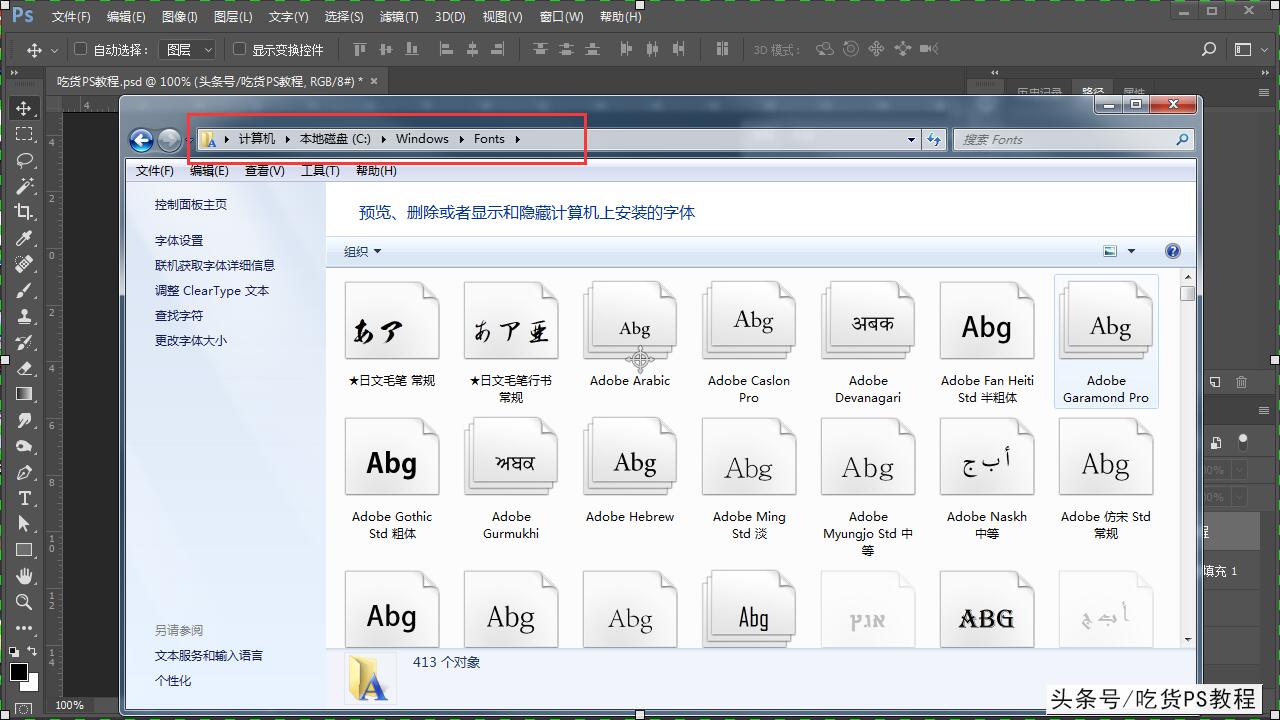Viewport: 1280px width, 720px height.
Task: Open the Photoshop 图层(L) menu
Action: (x=233, y=17)
